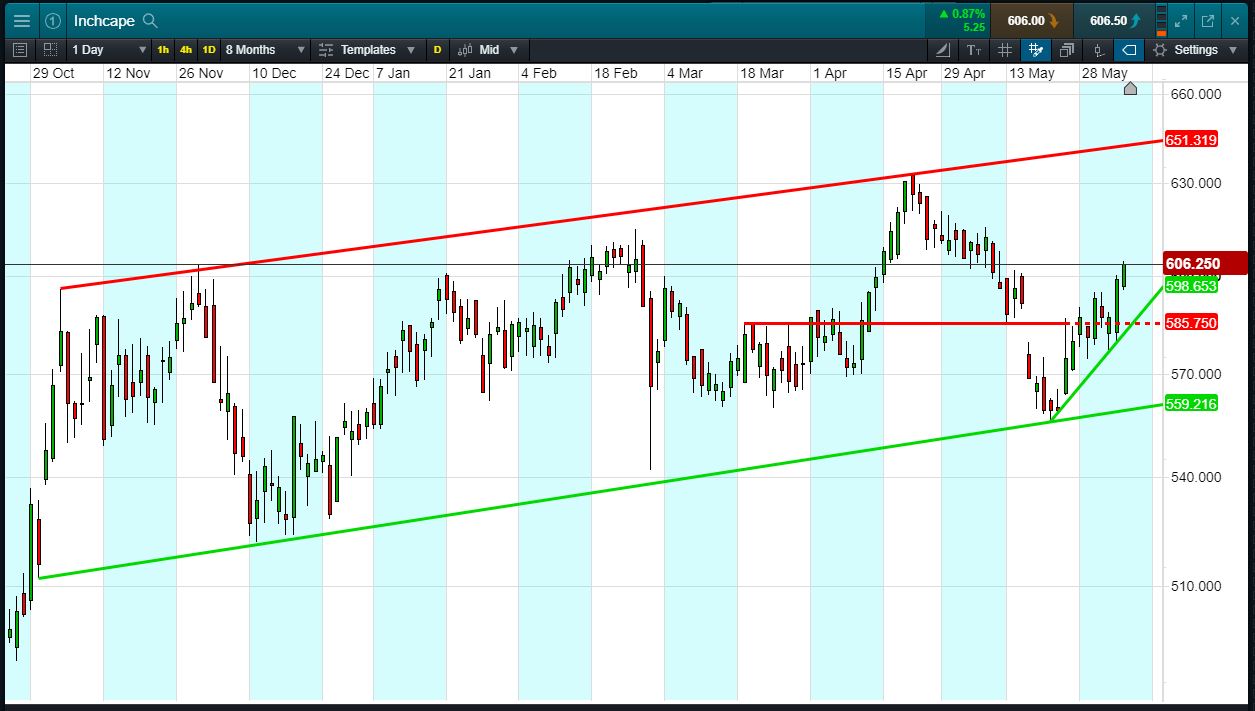Open the hamburger main menu
1255x711 pixels.
[x=21, y=20]
